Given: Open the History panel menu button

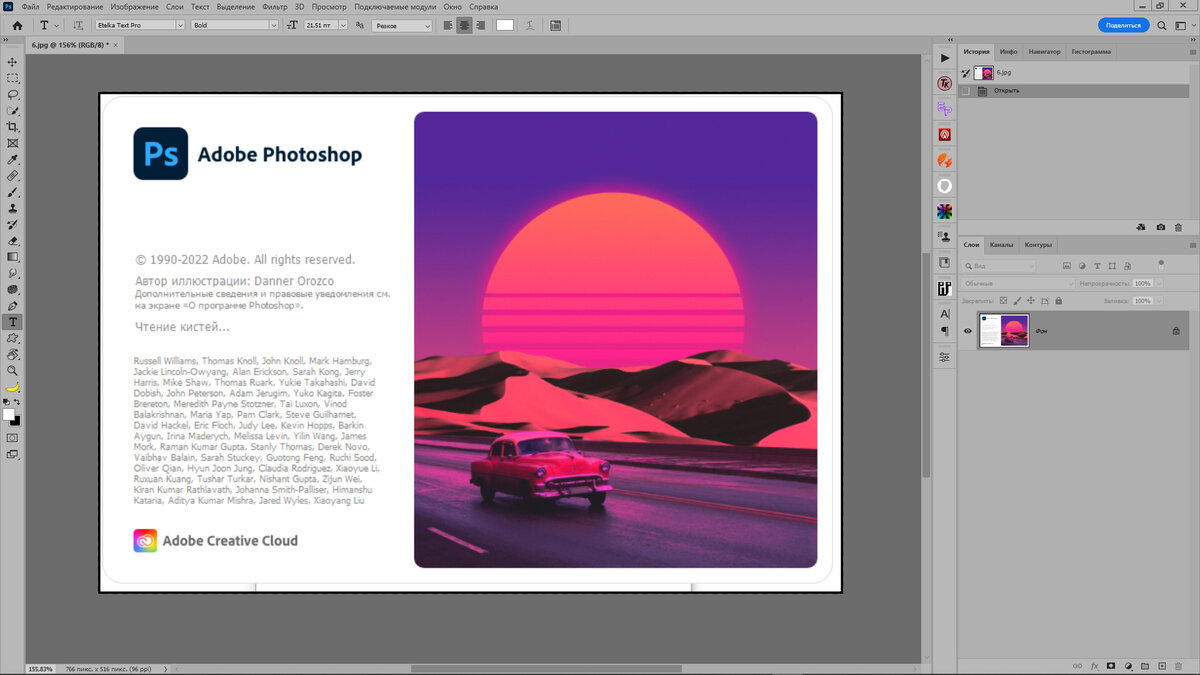Looking at the screenshot, I should 1191,51.
